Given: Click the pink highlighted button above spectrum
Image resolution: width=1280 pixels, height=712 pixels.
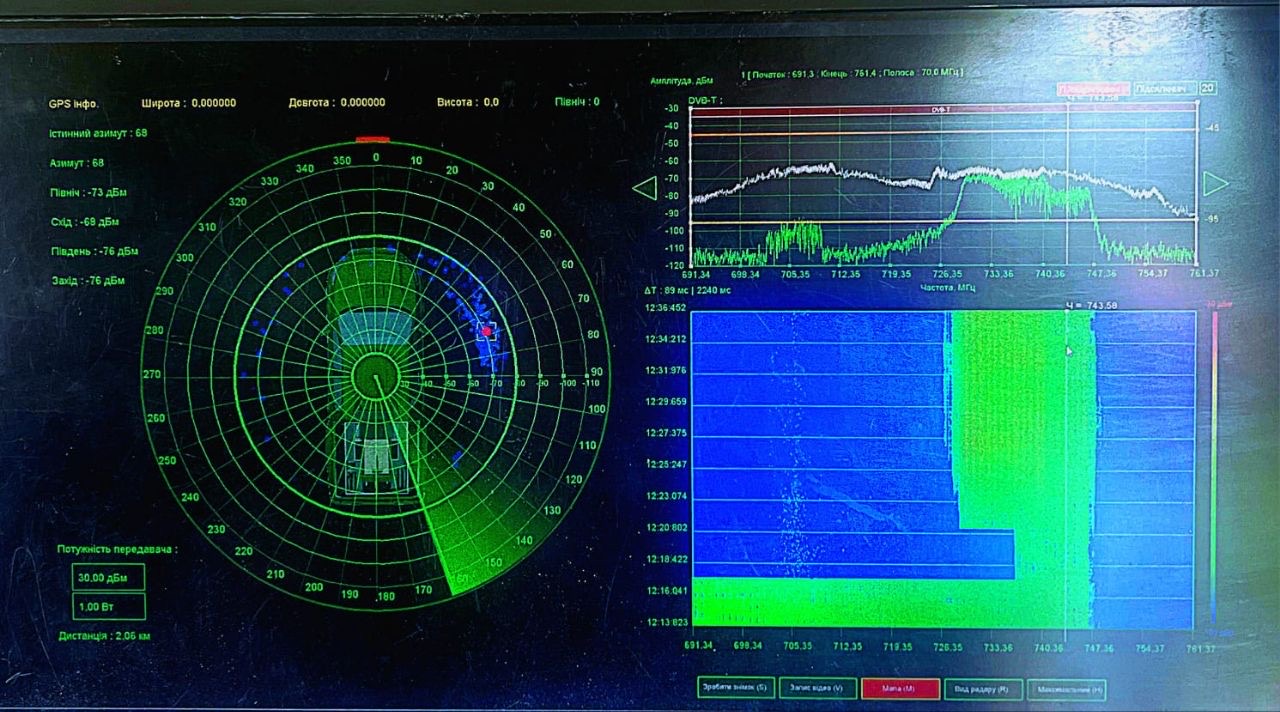Looking at the screenshot, I should point(1093,89).
